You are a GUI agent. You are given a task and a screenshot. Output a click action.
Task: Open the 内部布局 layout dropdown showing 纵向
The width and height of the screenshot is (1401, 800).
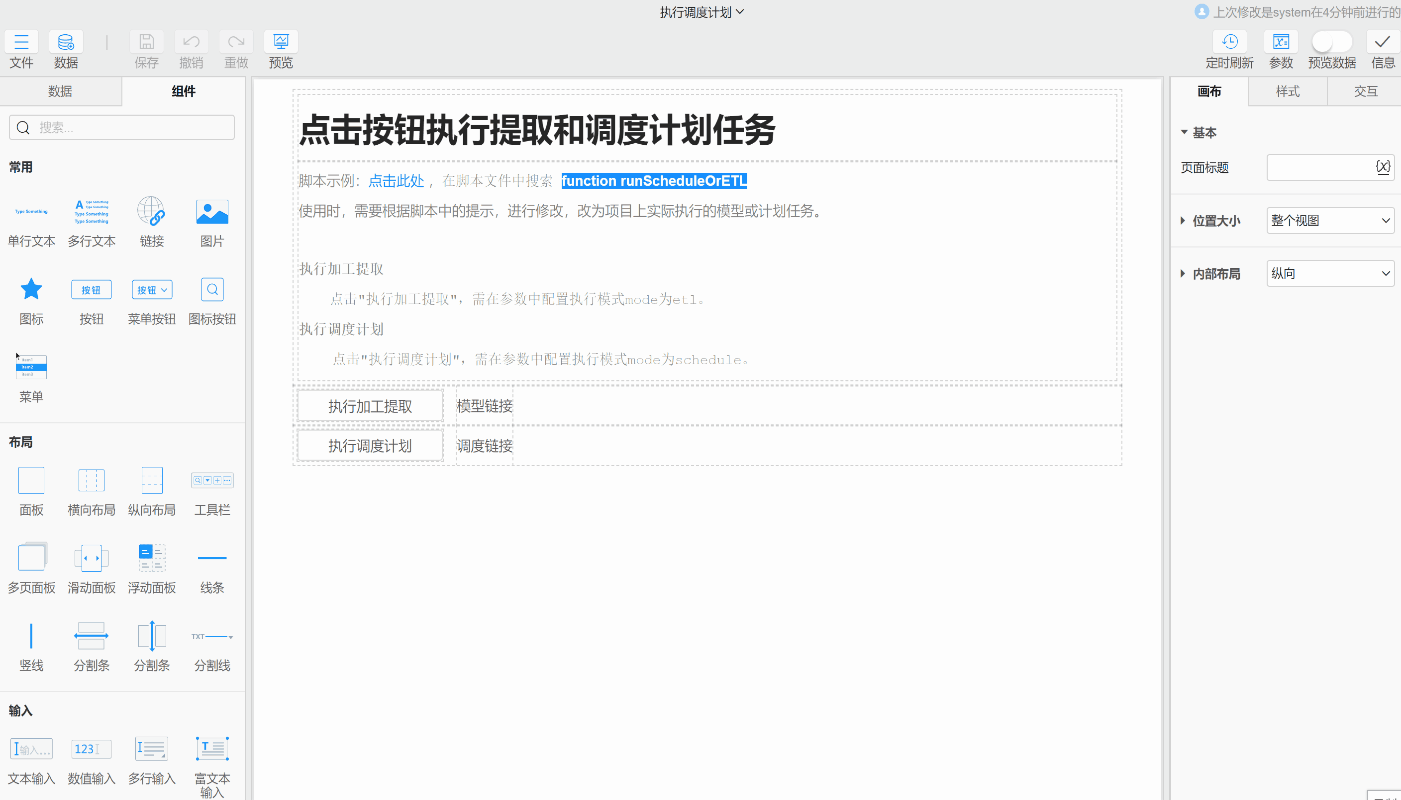[x=1330, y=272]
